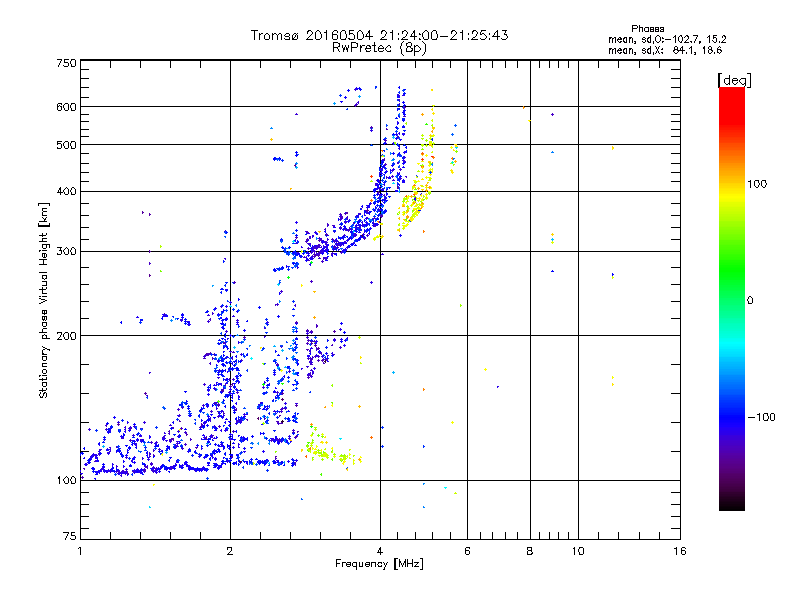Click the phase colorbar
Viewport: 800px width, 600px height.
732,299
